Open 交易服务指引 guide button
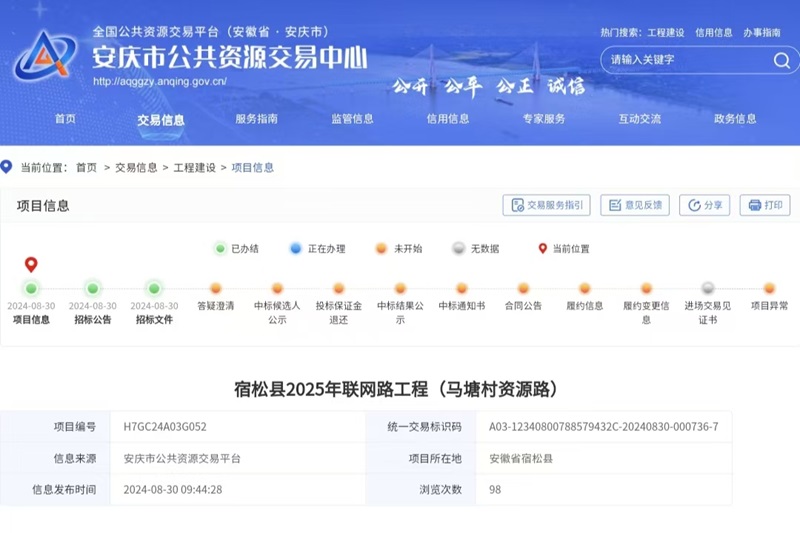 (546, 205)
